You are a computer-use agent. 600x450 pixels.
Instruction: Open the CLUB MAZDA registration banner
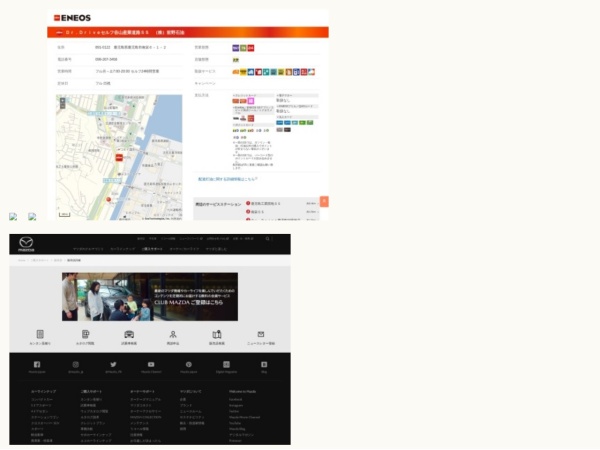150,297
